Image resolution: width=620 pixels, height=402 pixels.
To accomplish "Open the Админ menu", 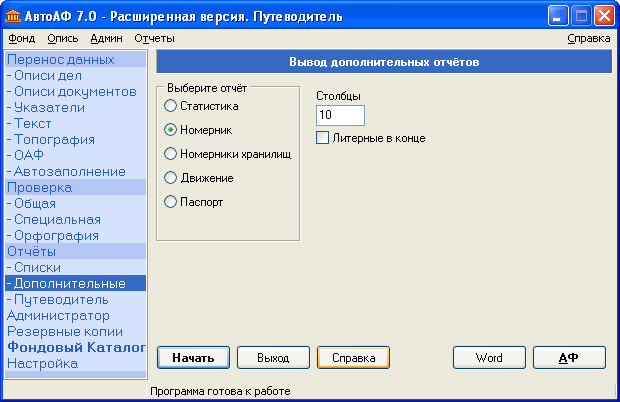I will click(x=106, y=38).
